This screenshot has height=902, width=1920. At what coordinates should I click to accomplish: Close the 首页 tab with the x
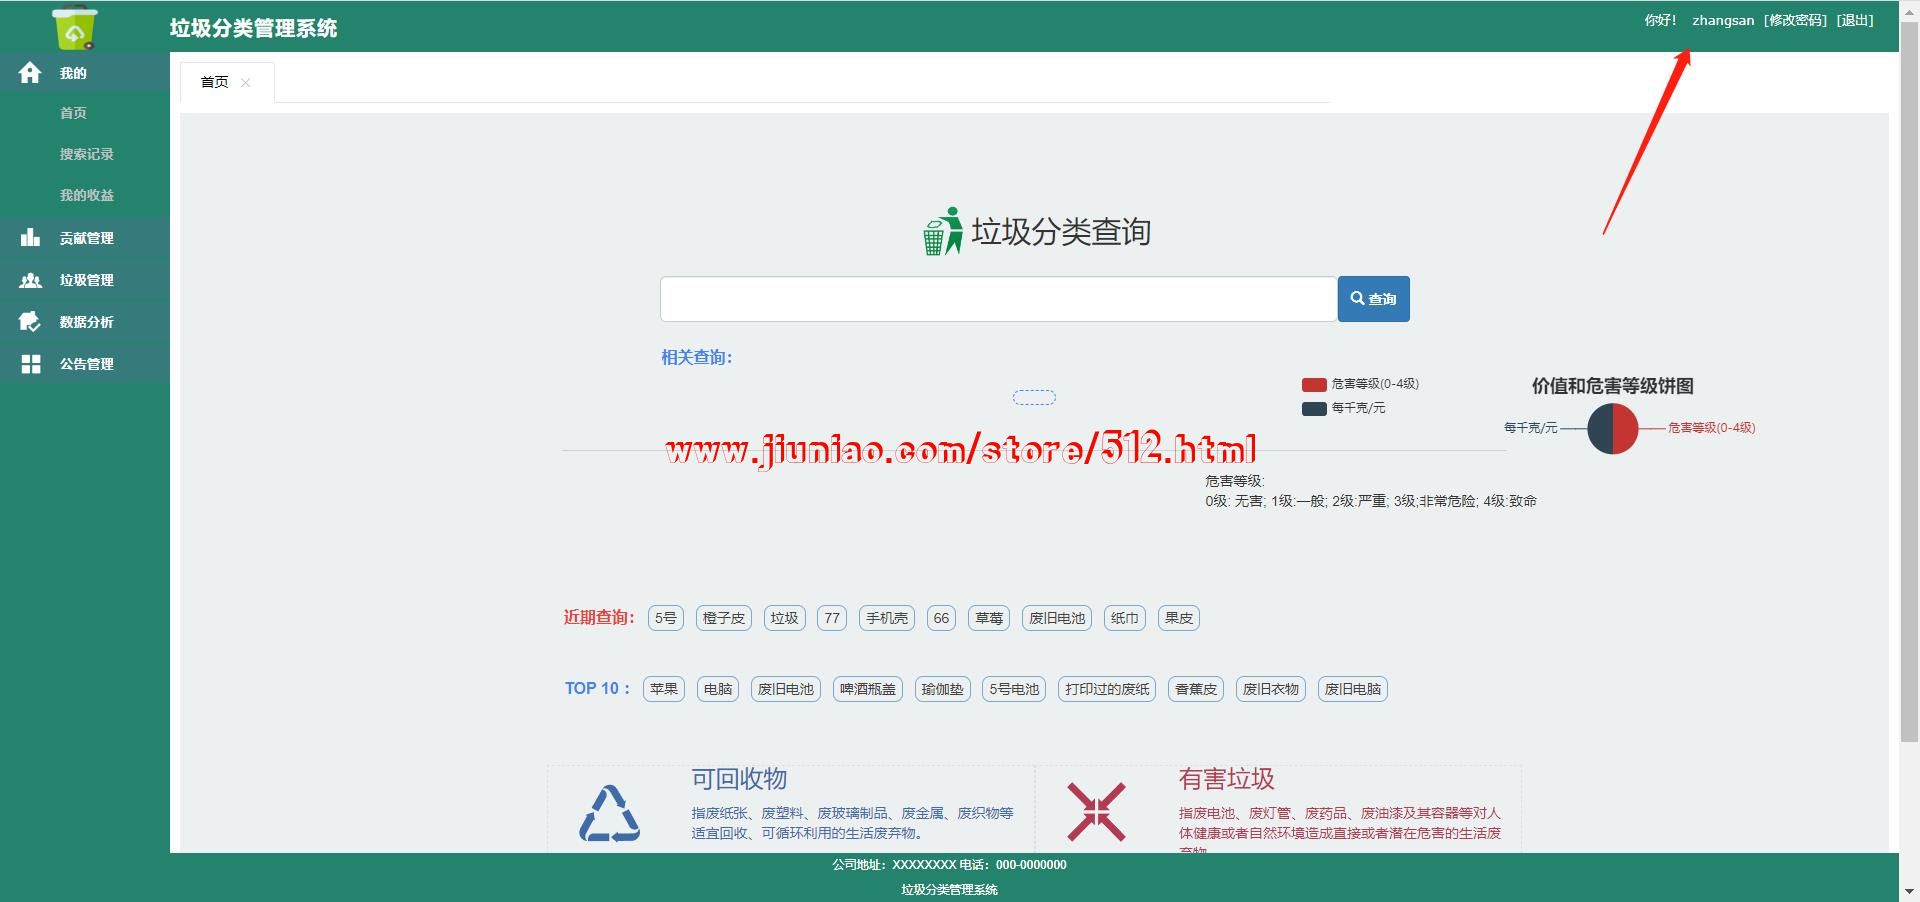coord(246,83)
